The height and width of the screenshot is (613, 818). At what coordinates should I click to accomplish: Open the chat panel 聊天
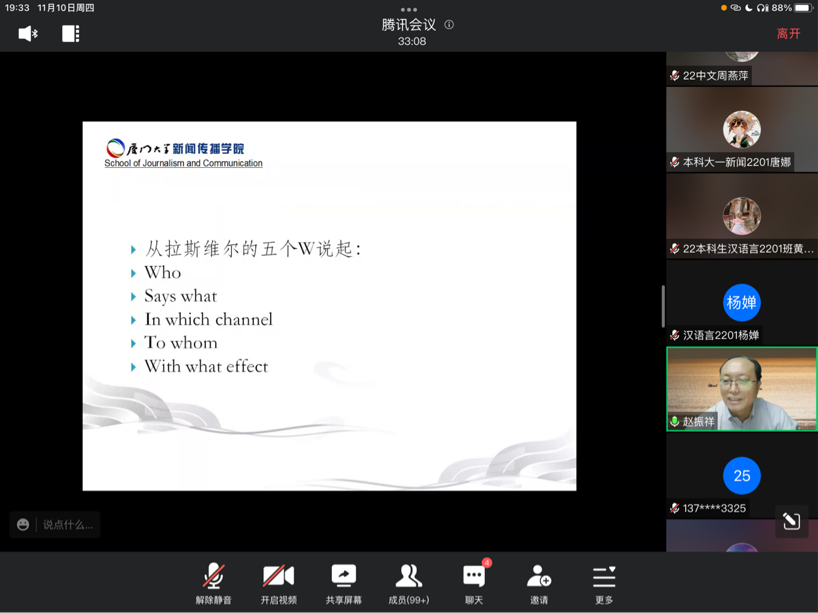coord(474,583)
